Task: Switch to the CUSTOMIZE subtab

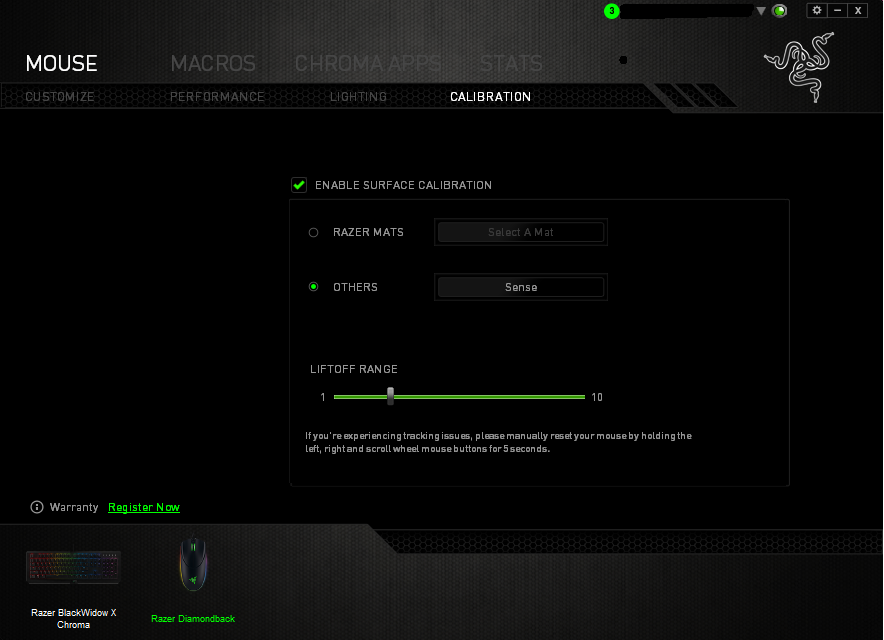Action: (60, 96)
